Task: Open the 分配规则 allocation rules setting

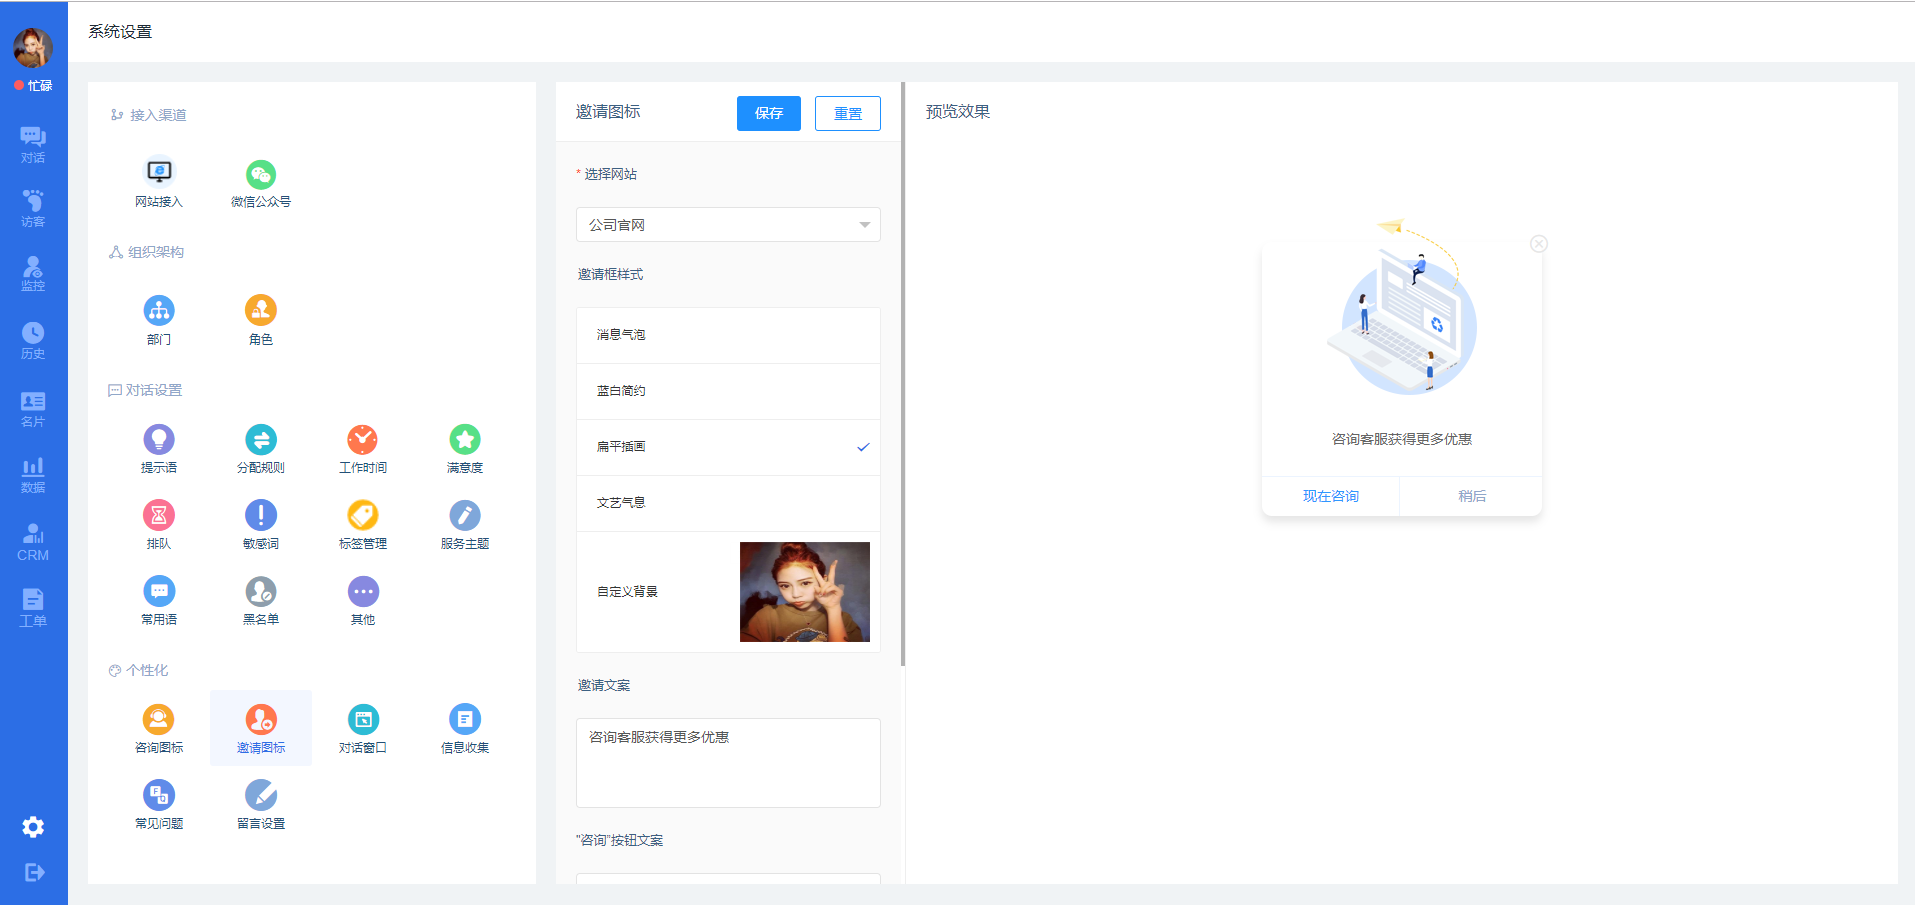Action: [x=261, y=449]
